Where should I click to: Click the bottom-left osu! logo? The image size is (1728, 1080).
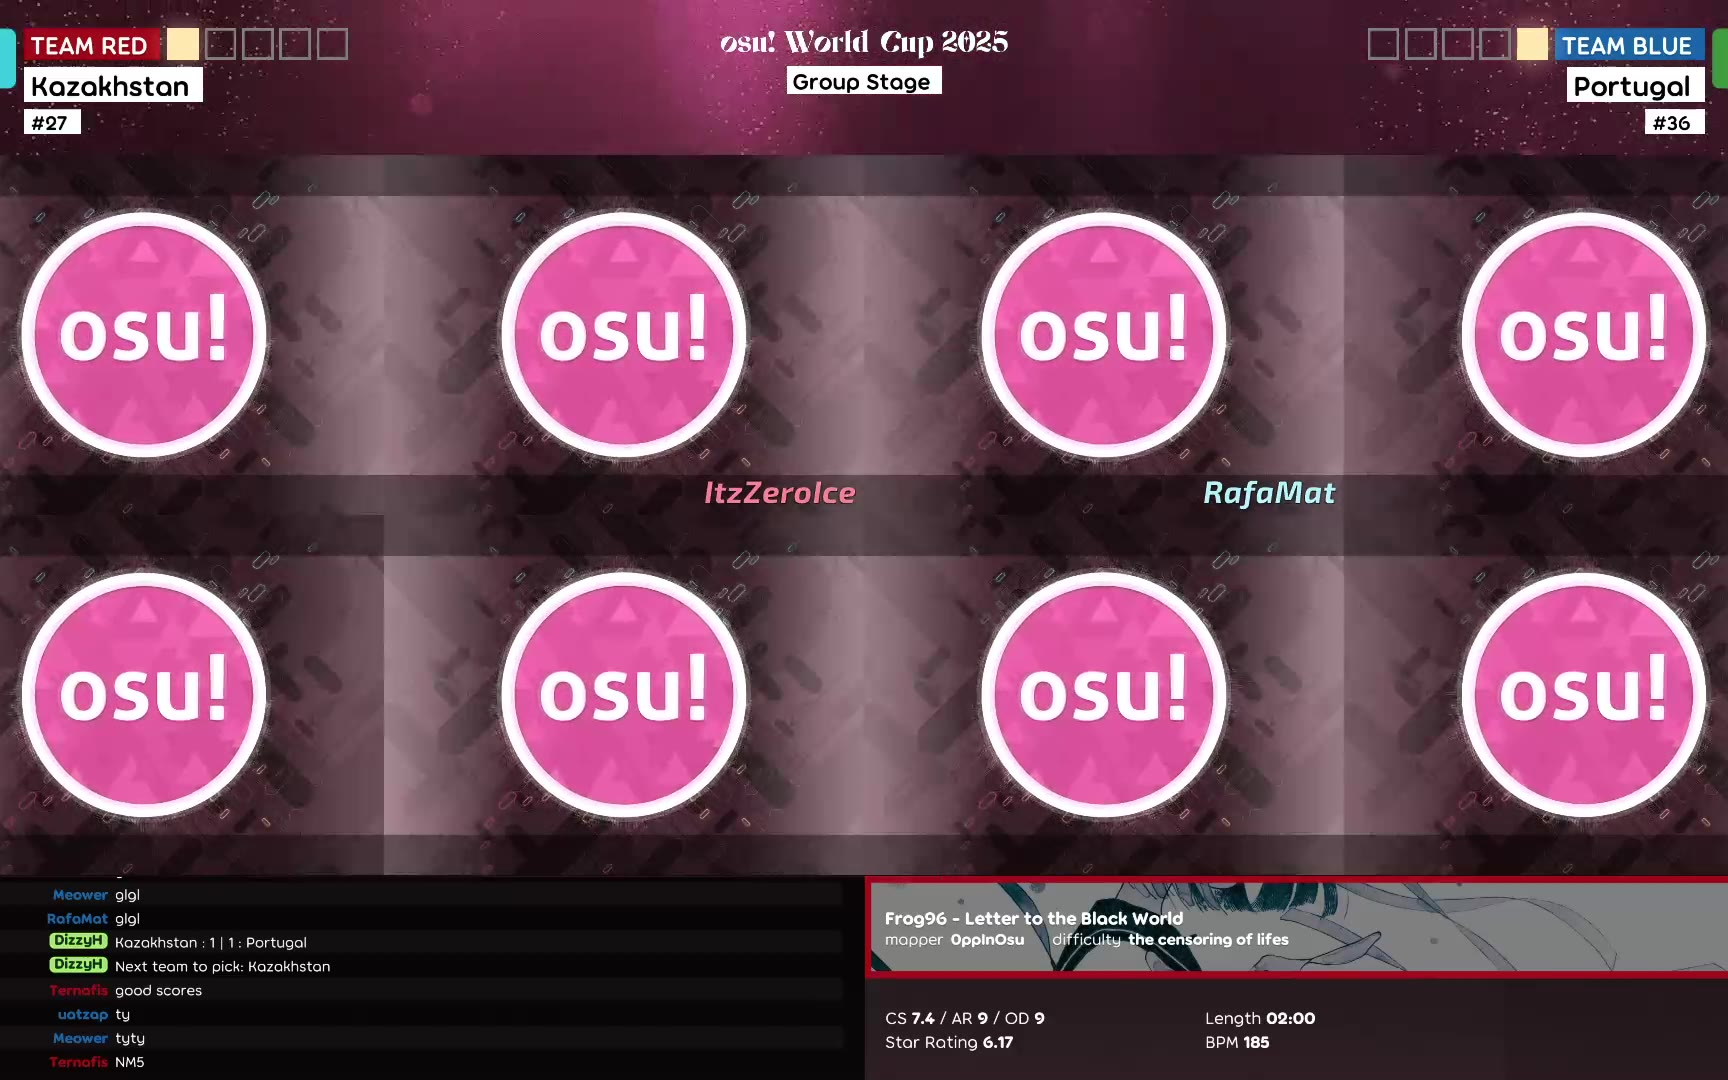click(x=144, y=694)
